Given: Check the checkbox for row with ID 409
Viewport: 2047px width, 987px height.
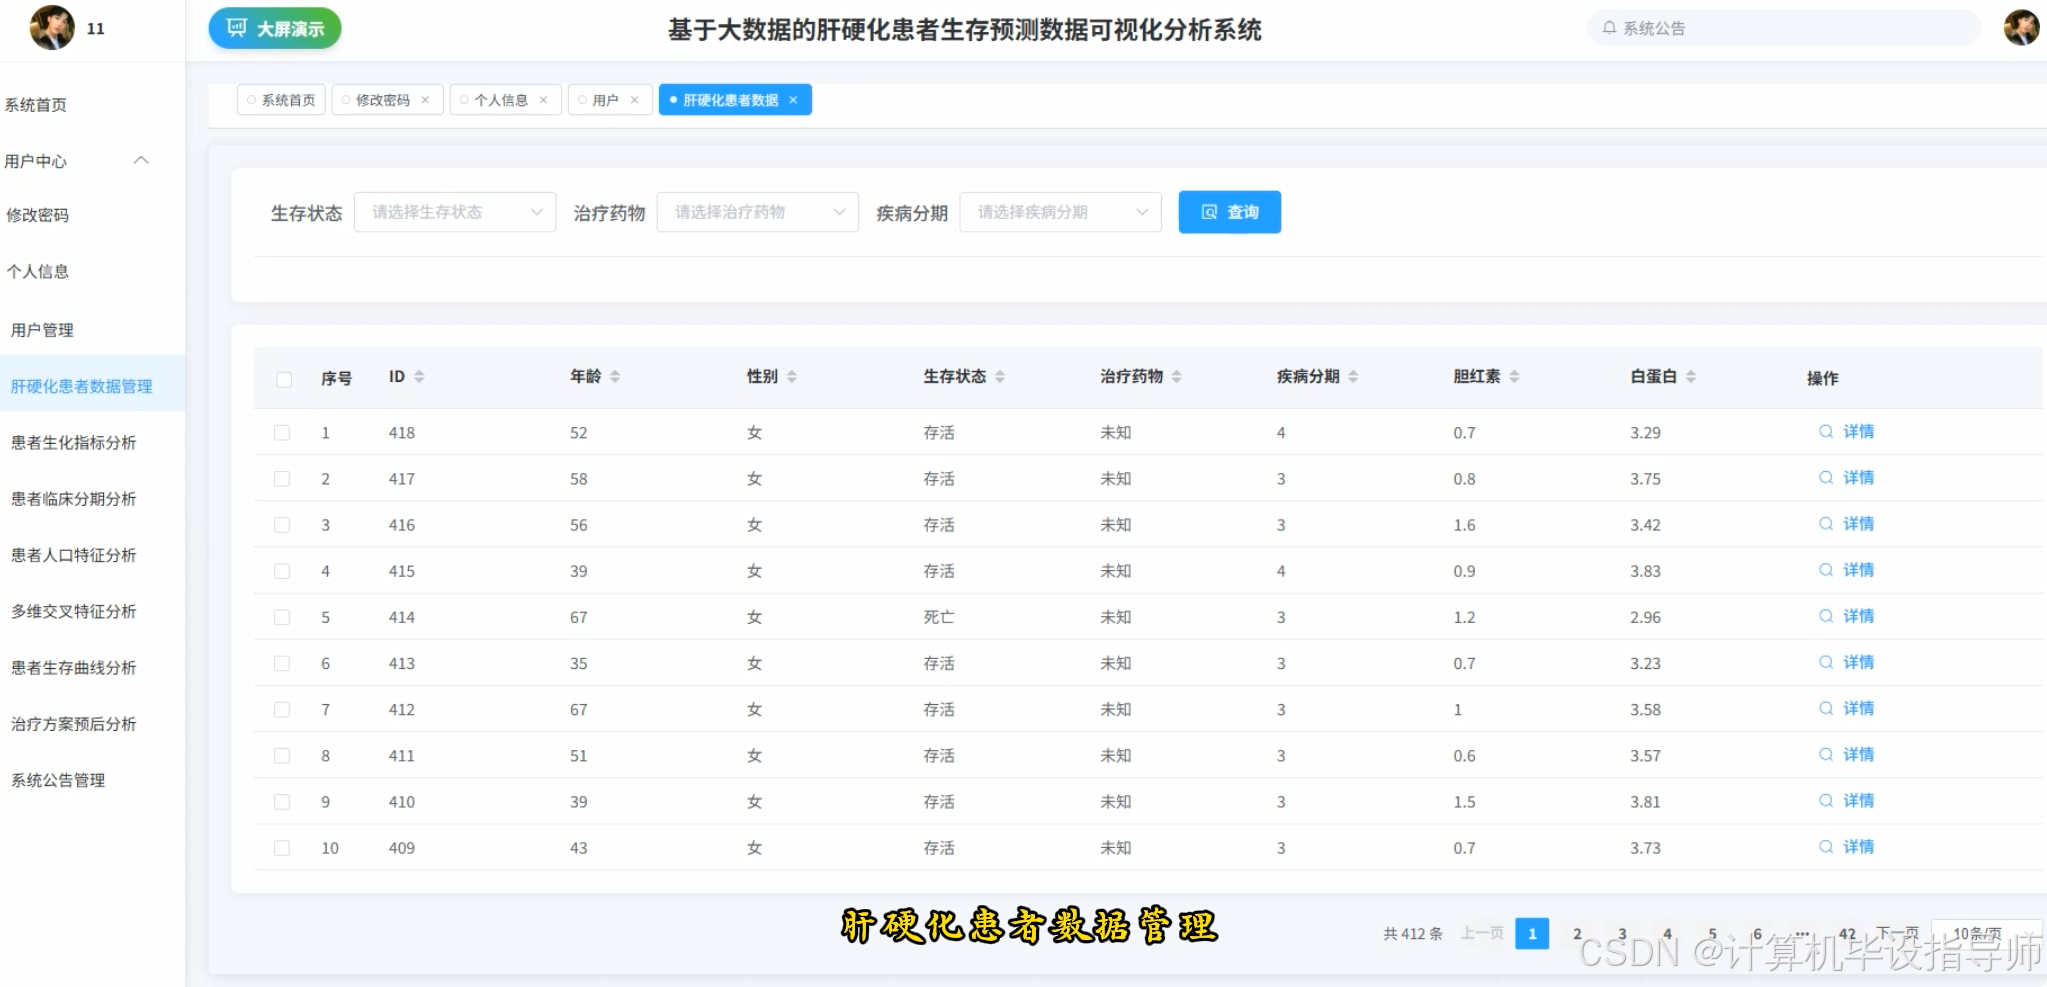Looking at the screenshot, I should click(282, 847).
